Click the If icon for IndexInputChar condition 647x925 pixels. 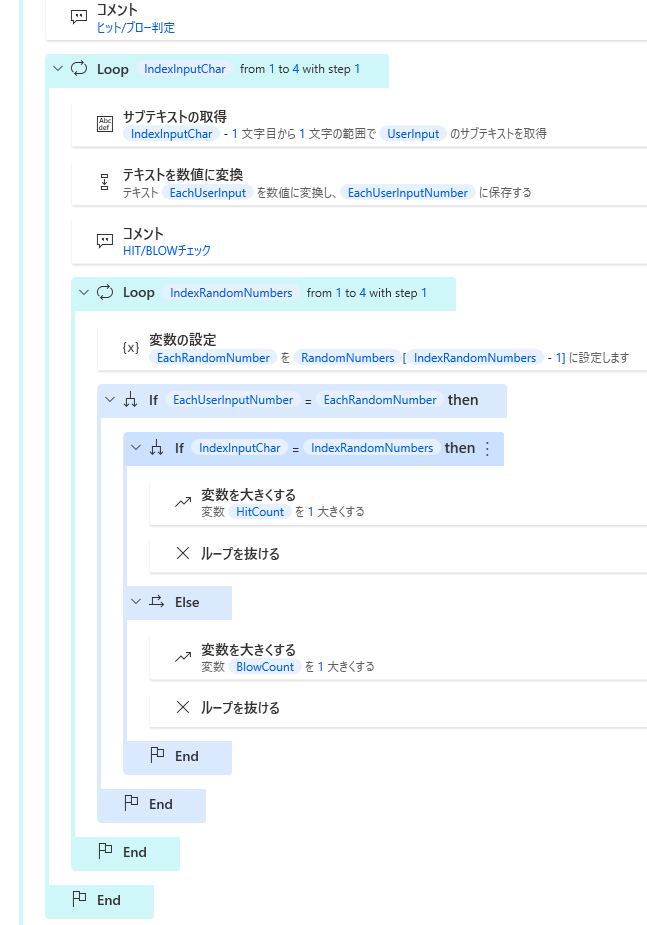pos(156,448)
